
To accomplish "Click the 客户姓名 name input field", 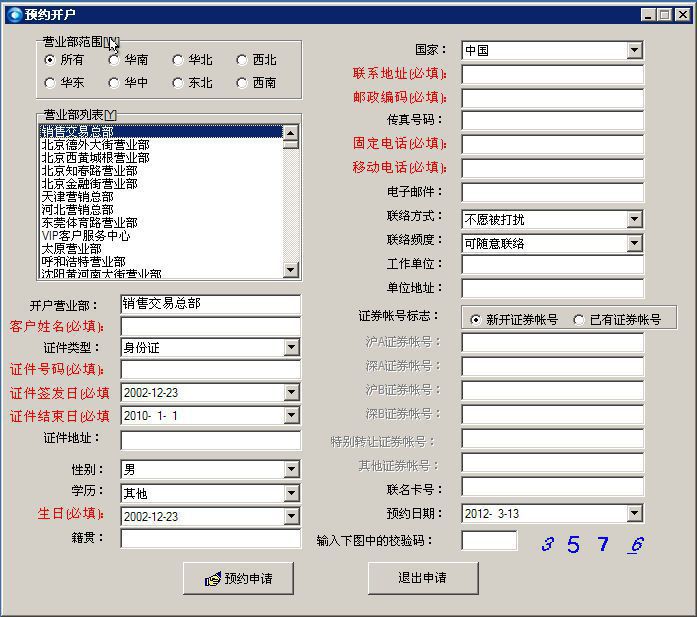I will pyautogui.click(x=211, y=327).
